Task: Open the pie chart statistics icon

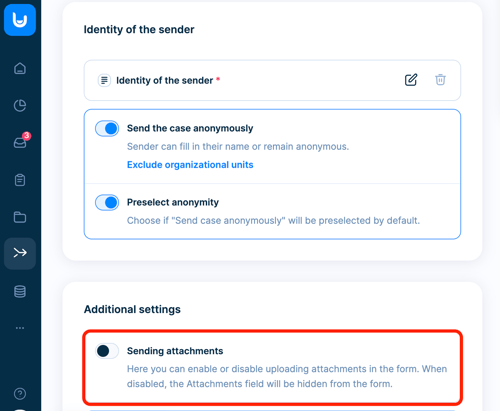Action: 20,105
